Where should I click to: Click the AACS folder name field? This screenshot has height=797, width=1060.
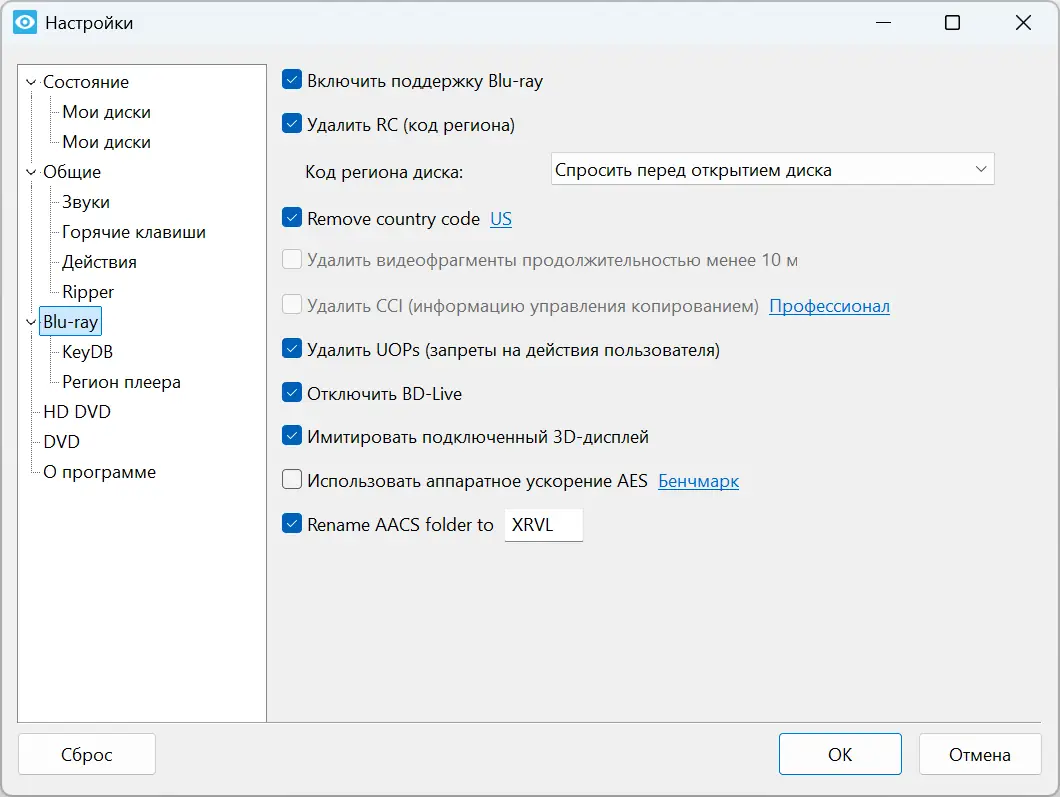543,525
